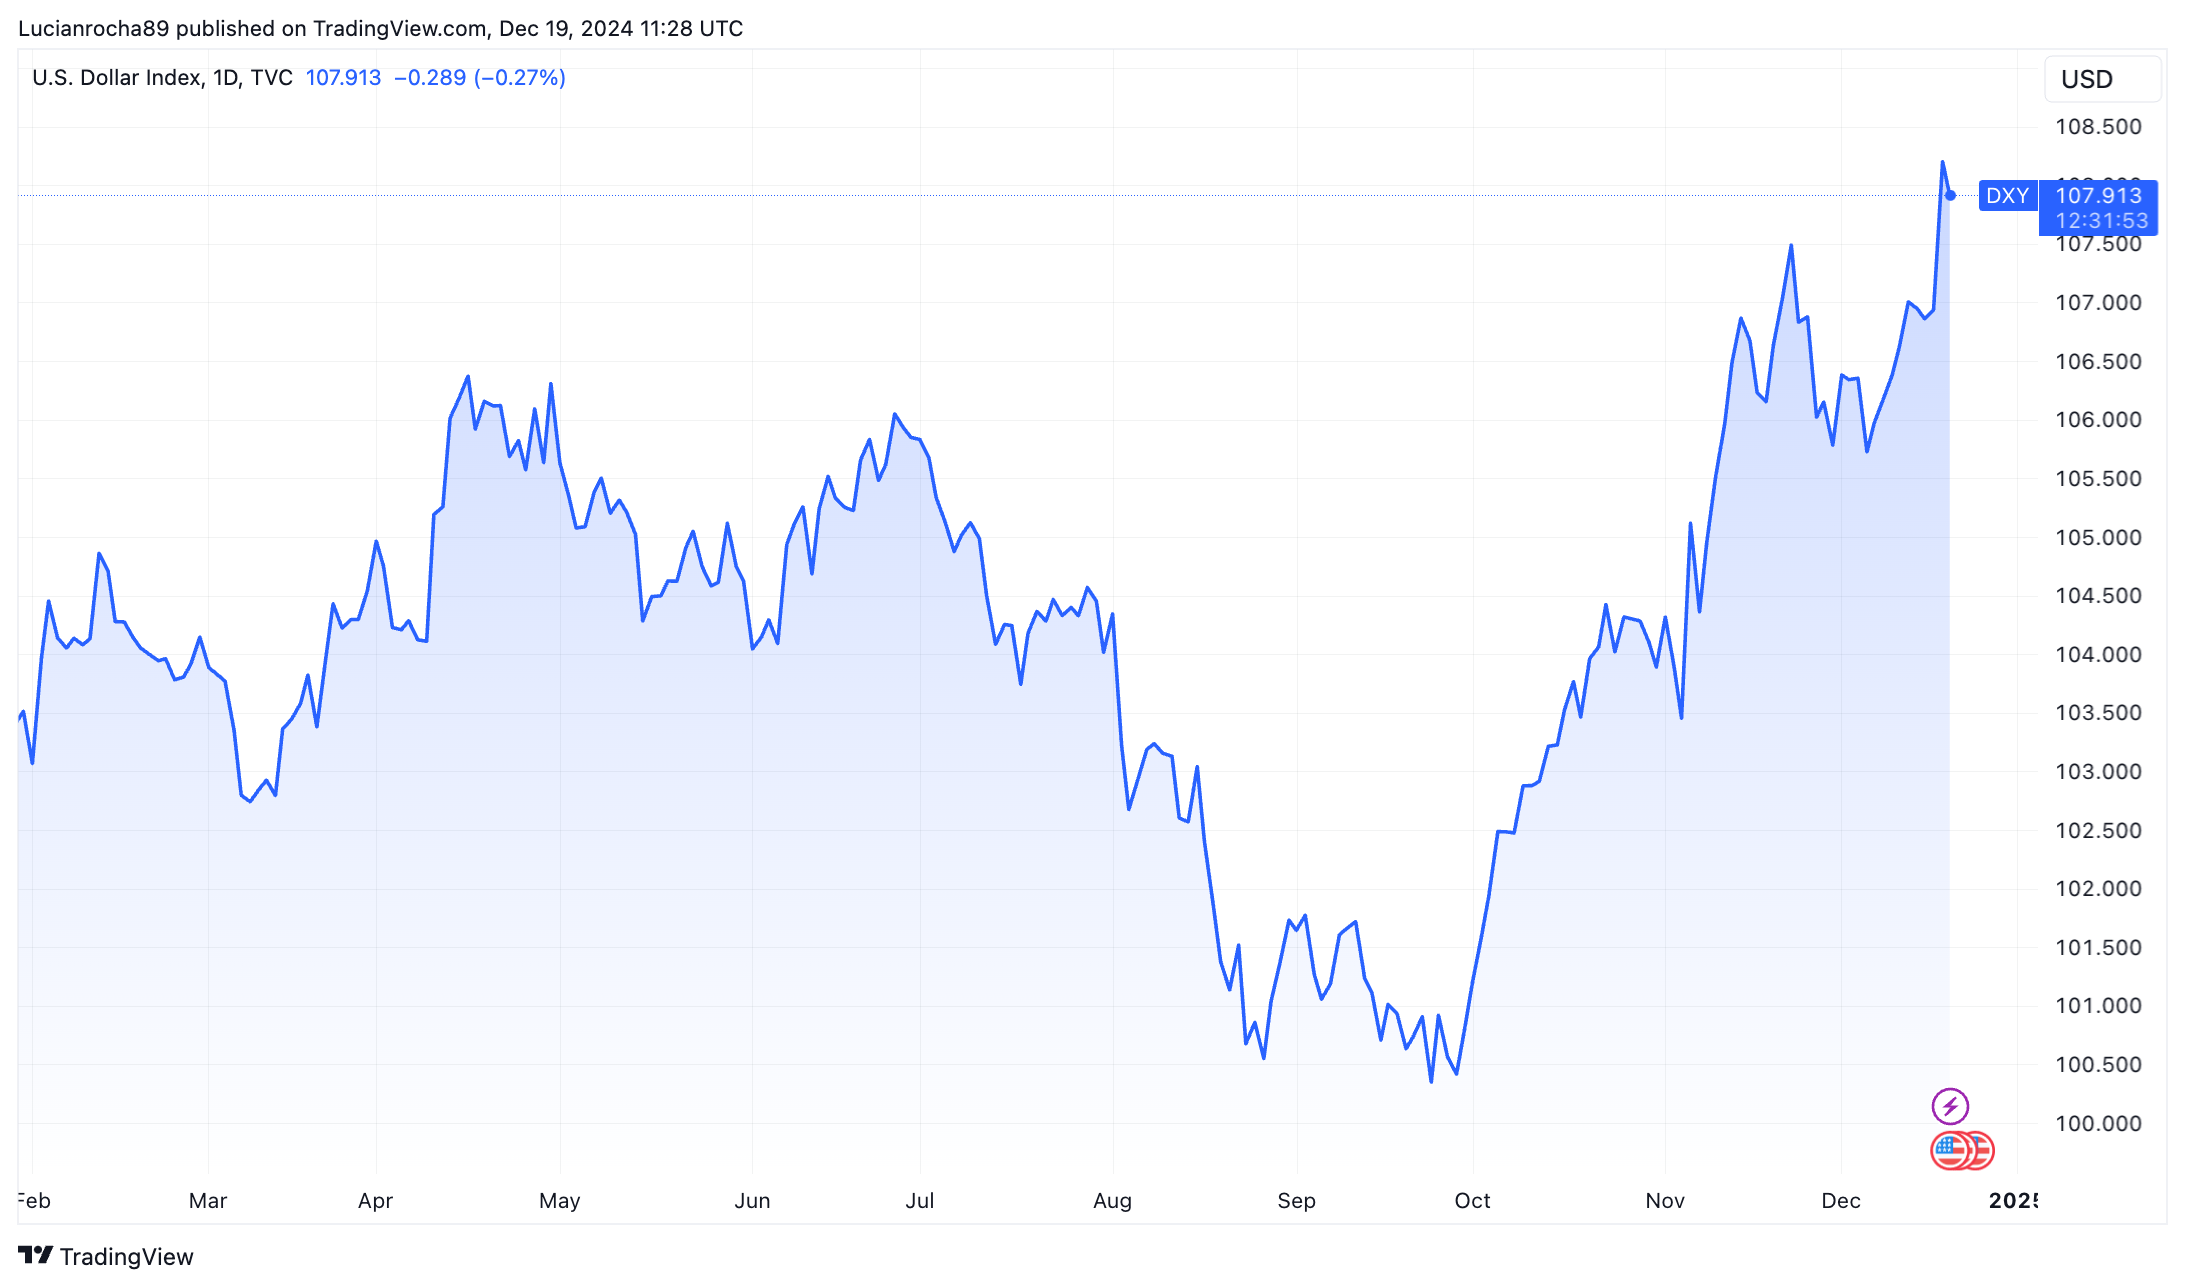This screenshot has width=2185, height=1287.
Task: Click the blue last-price dot on the chart line
Action: [1950, 196]
